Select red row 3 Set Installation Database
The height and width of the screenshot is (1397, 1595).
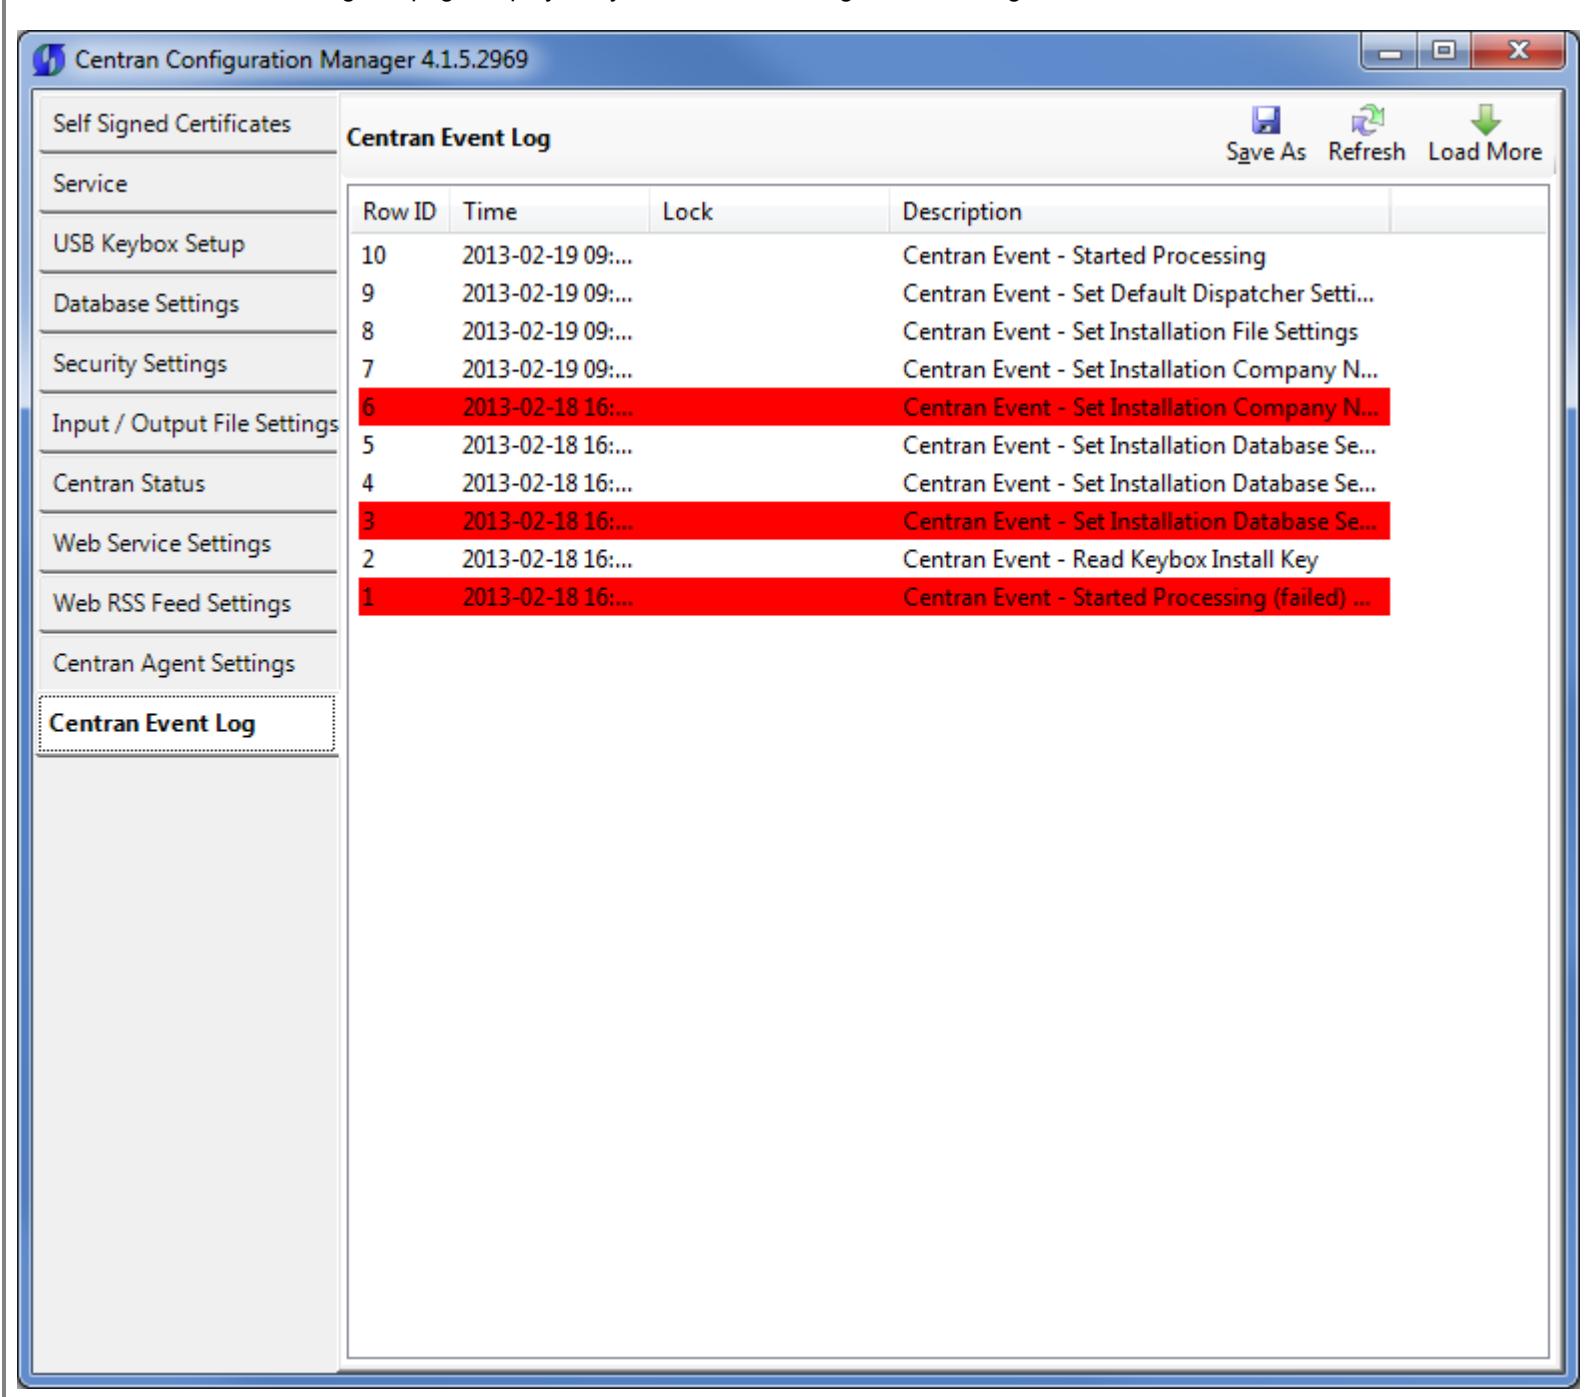point(874,522)
